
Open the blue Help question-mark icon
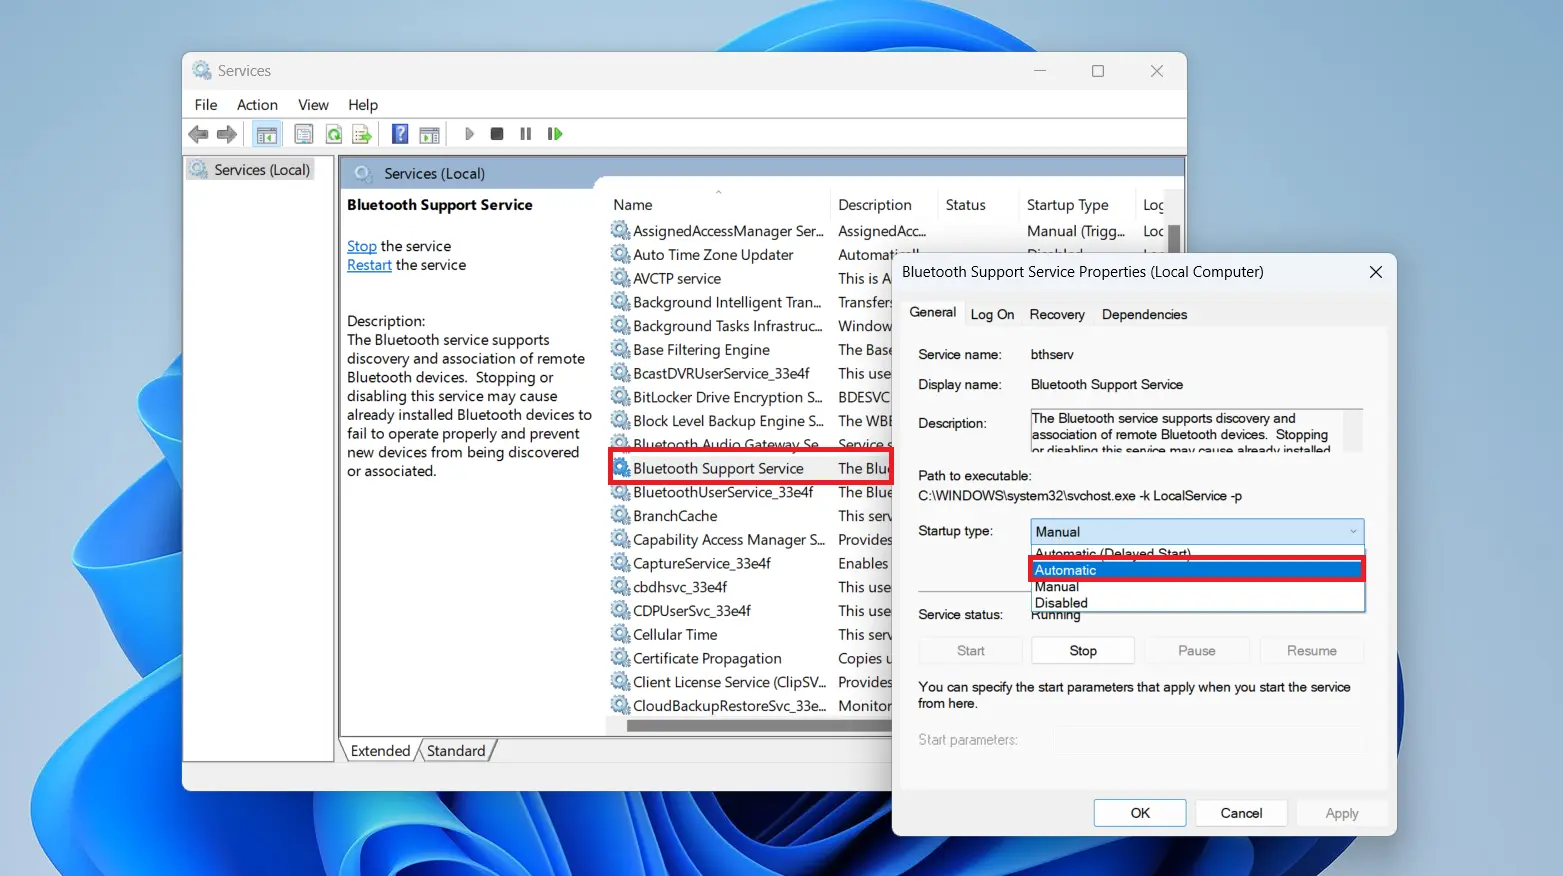400,134
